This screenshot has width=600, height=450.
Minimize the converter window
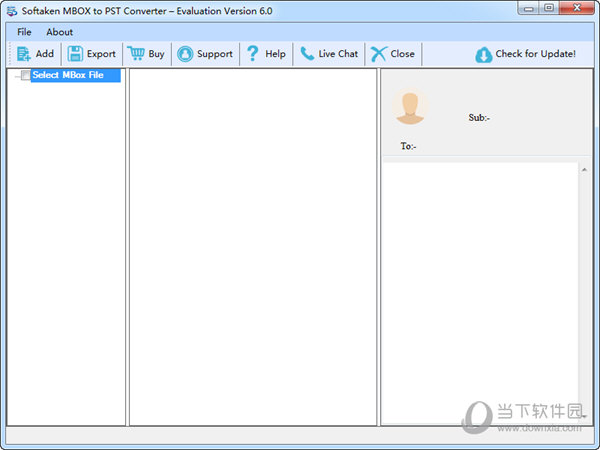tap(529, 8)
